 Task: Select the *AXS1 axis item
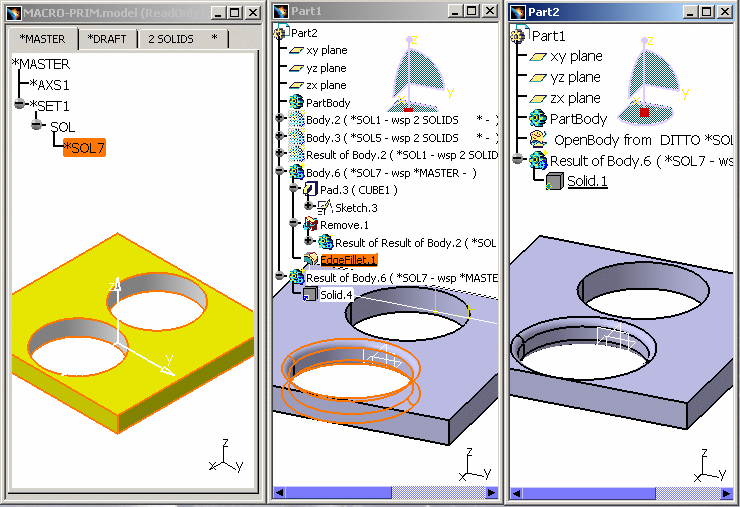click(50, 84)
